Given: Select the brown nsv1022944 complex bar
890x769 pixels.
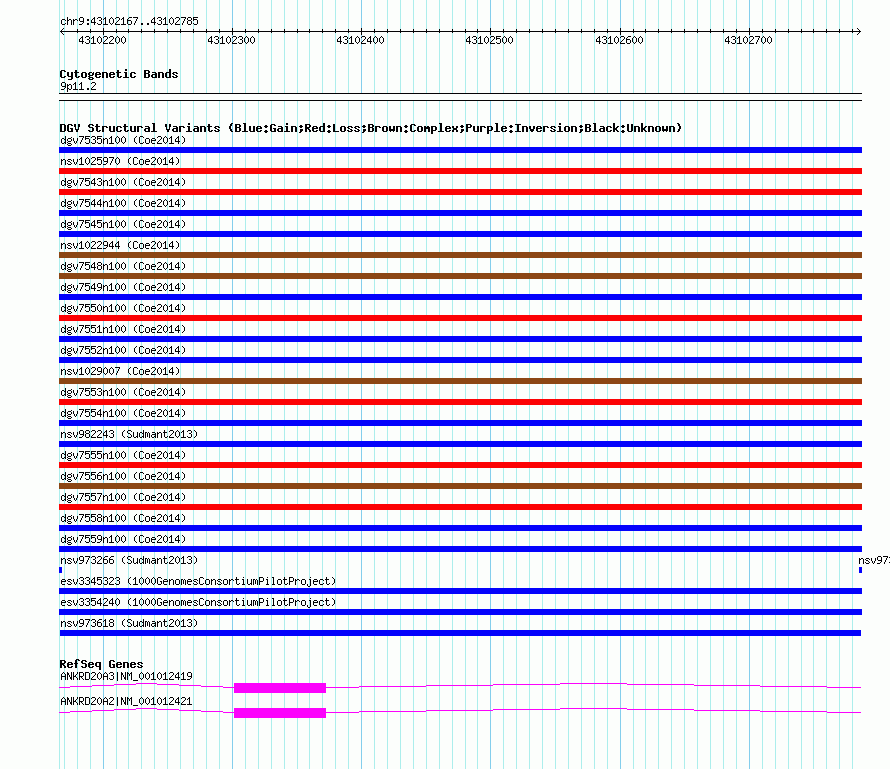Looking at the screenshot, I should [460, 255].
